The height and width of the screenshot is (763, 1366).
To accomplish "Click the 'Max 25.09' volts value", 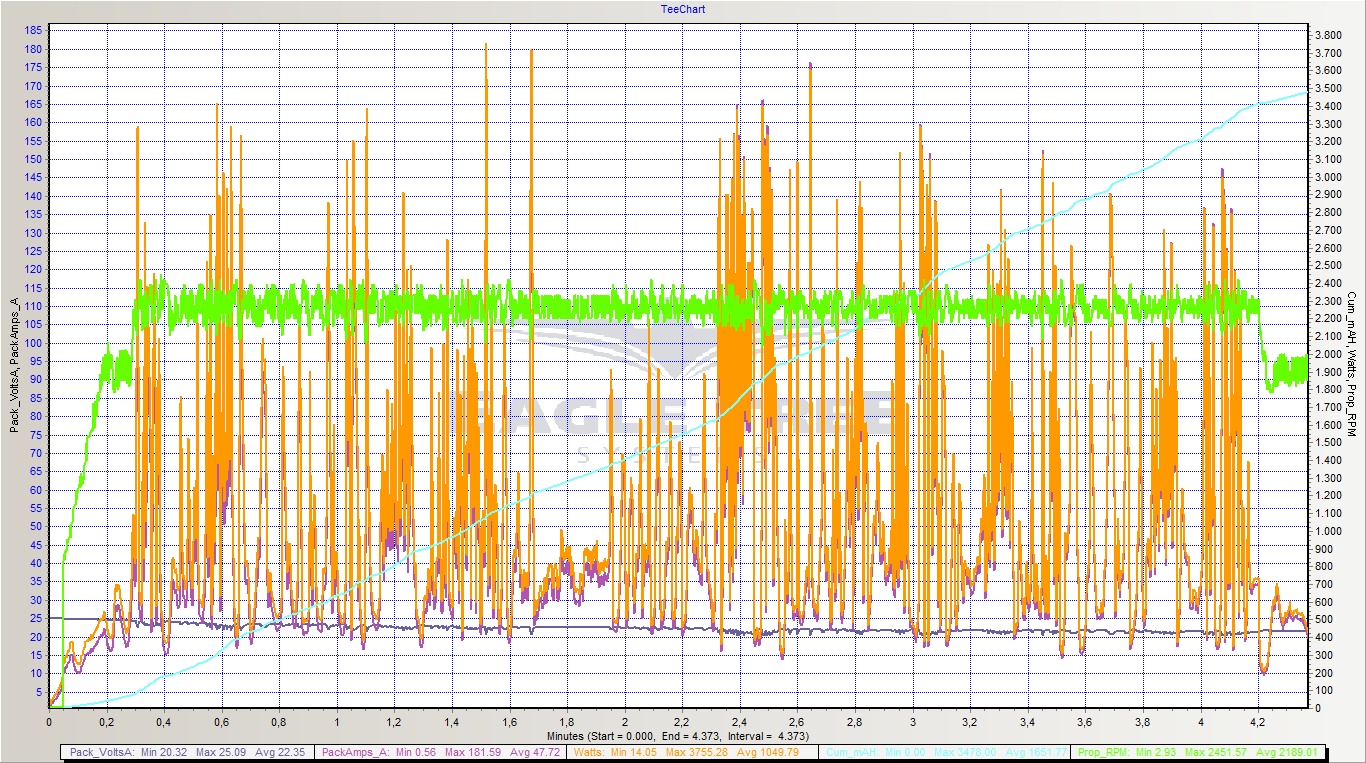I will coord(221,752).
